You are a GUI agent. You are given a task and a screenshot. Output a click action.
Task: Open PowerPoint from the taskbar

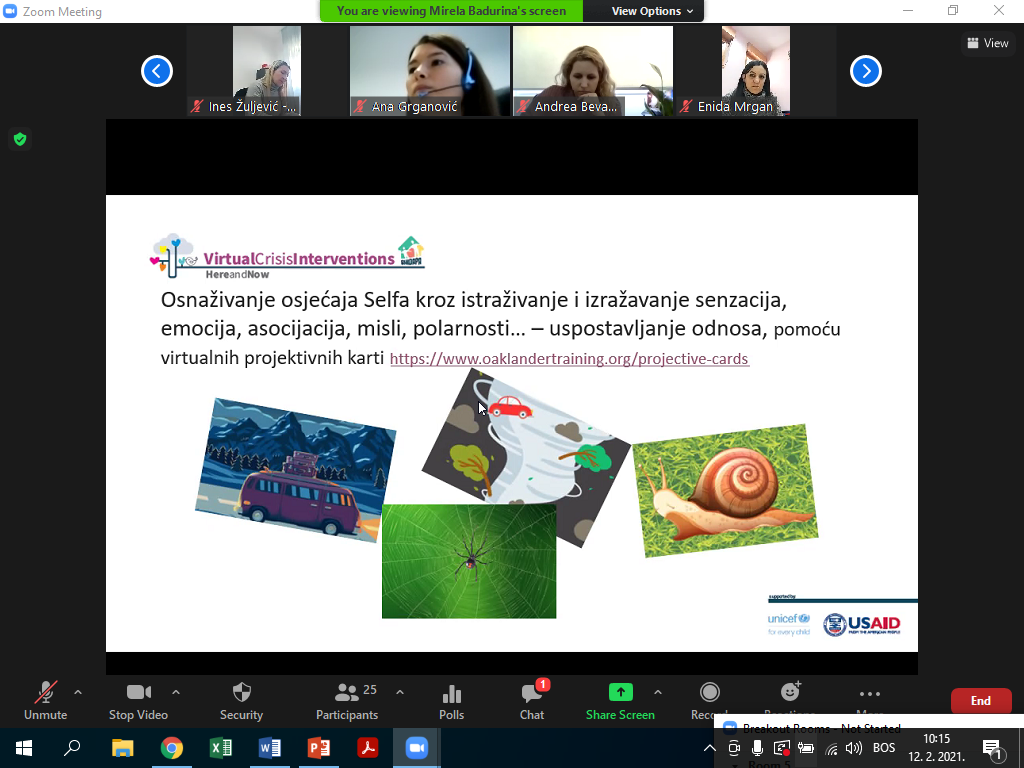pyautogui.click(x=319, y=748)
